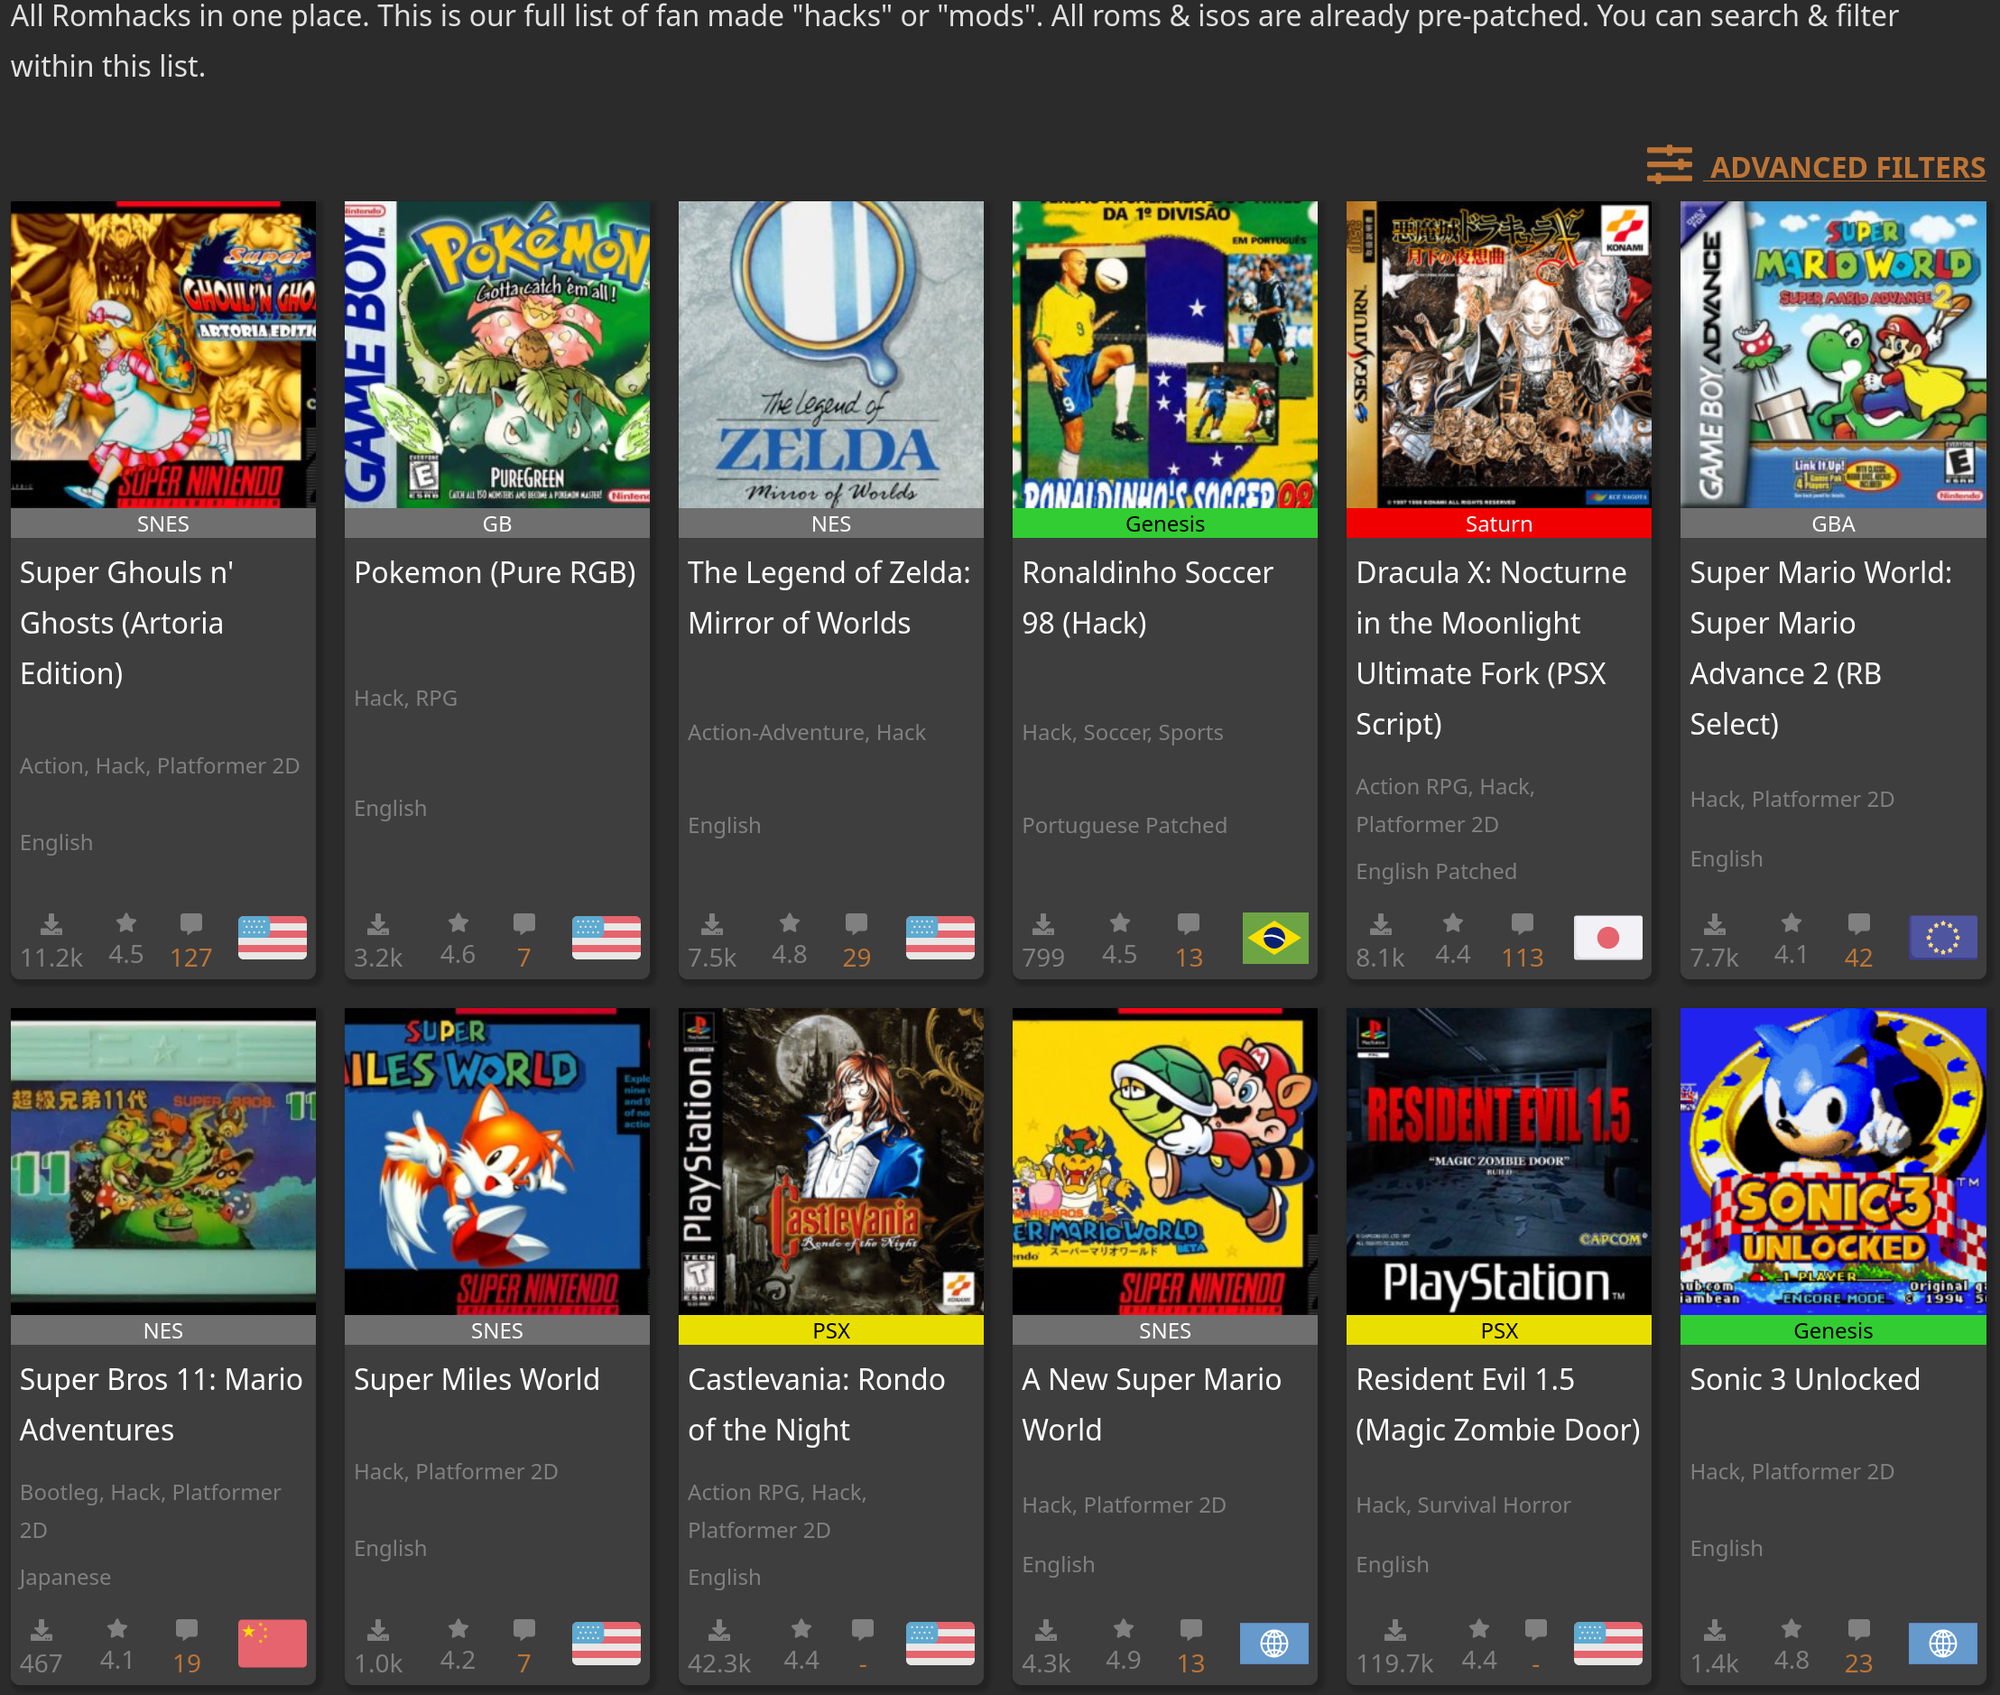Viewport: 2000px width, 1695px height.
Task: Click the download icon on Castlevania Rondo card
Action: [719, 1631]
